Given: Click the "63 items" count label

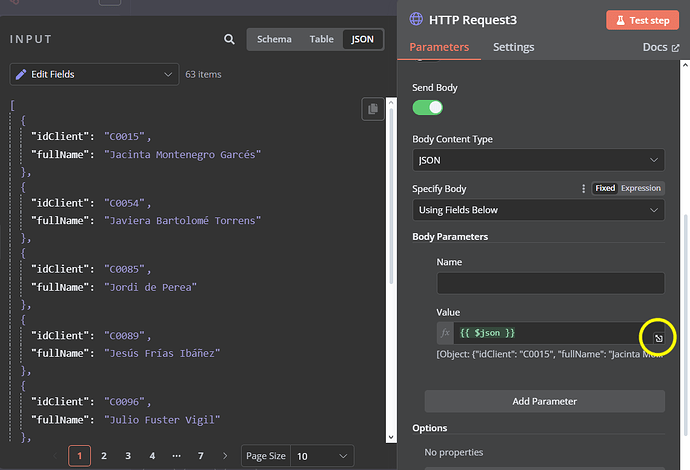Looking at the screenshot, I should point(203,74).
